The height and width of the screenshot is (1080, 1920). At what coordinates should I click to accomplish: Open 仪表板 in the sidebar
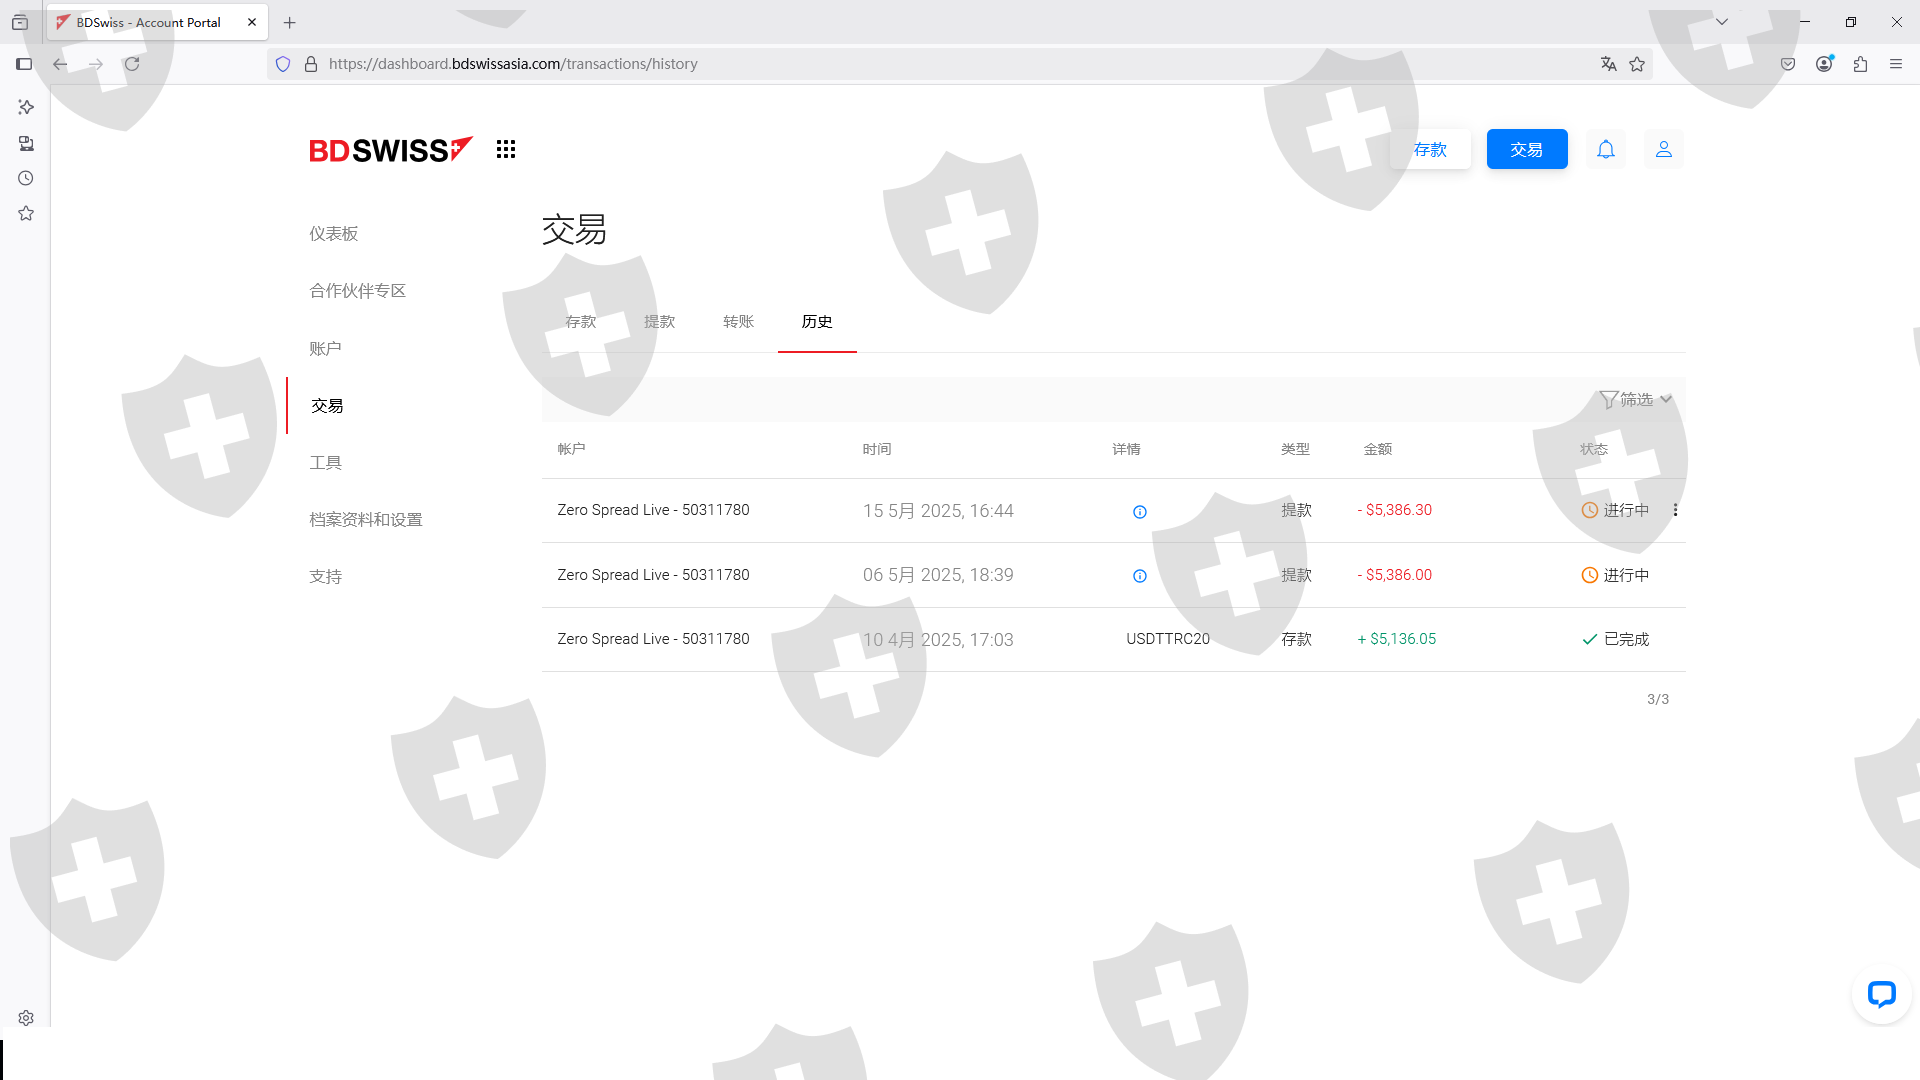[333, 233]
